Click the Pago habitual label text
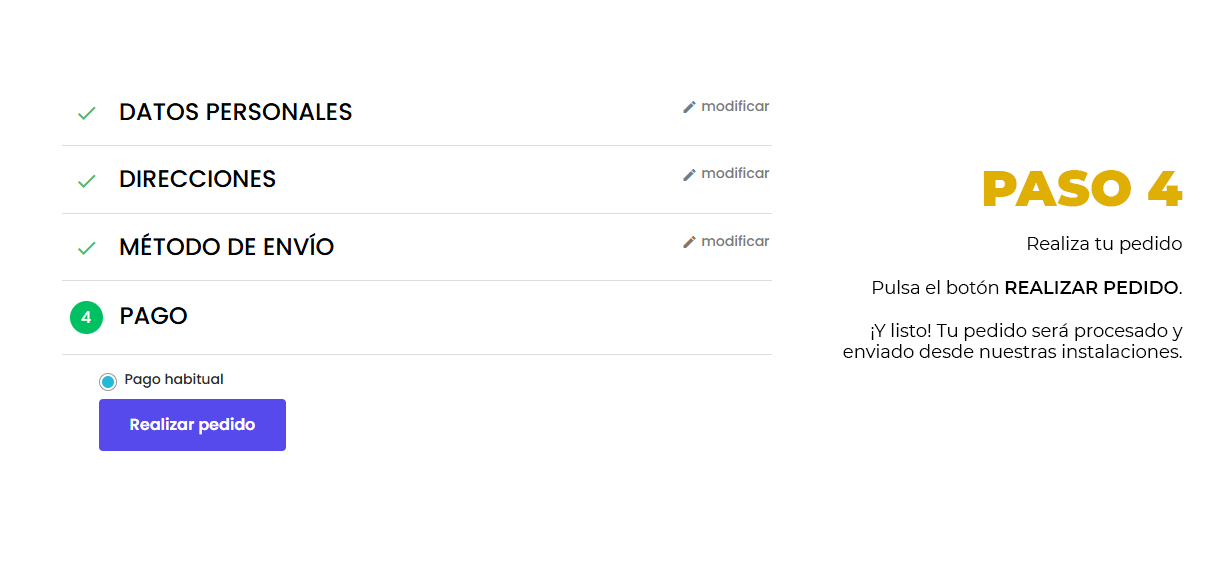 click(174, 380)
